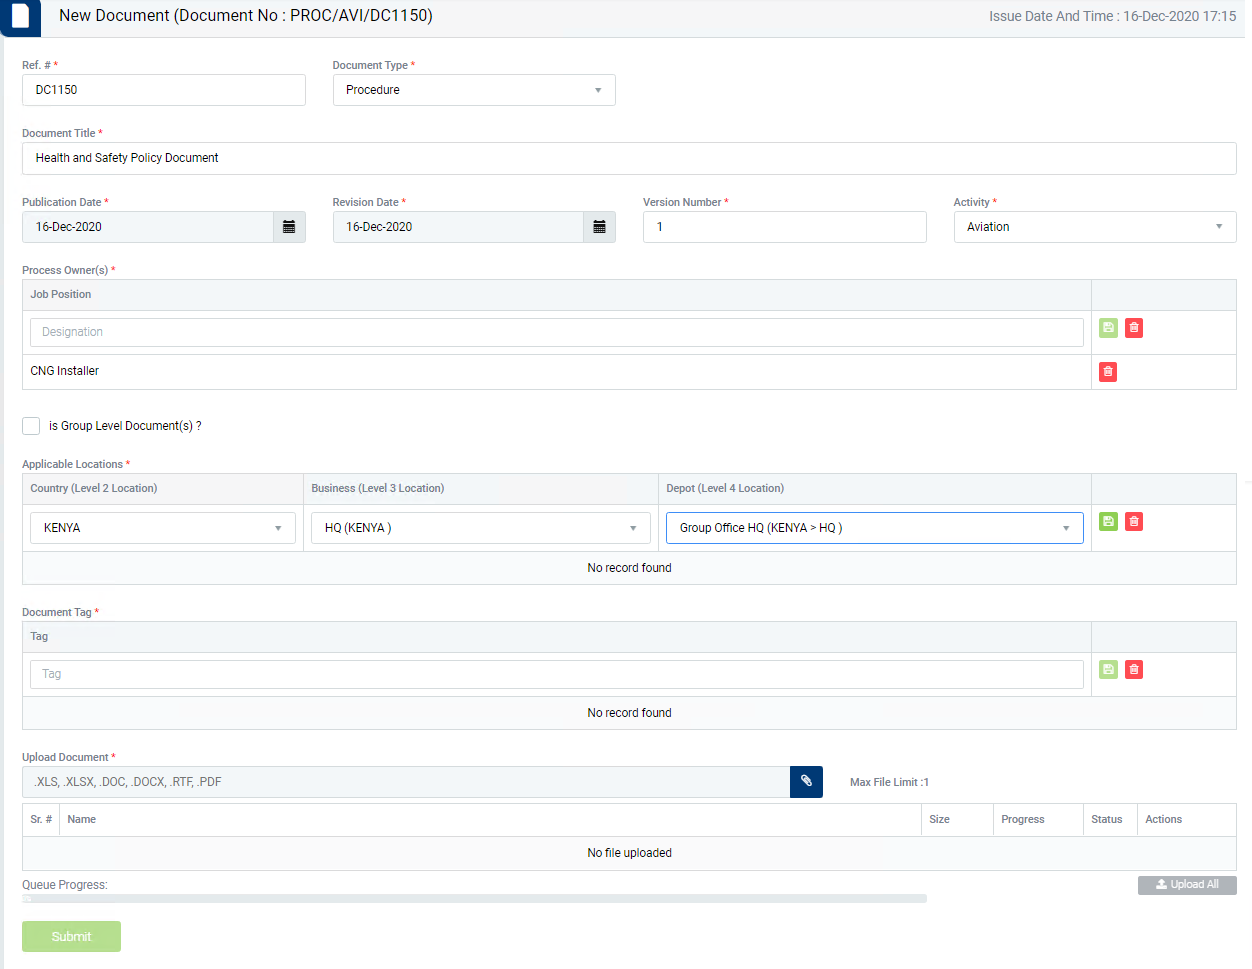Open the Publication Date calendar picker
Viewport: 1252px width, 969px height.
point(289,227)
